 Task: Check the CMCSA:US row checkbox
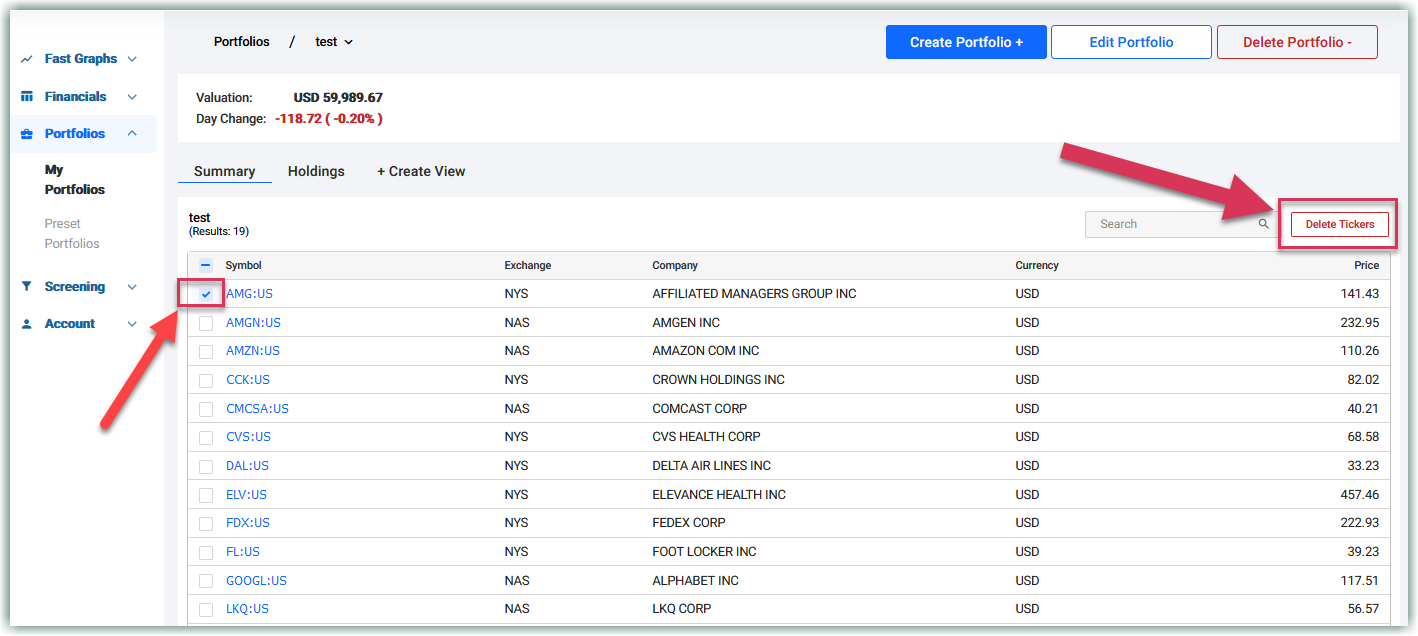206,409
